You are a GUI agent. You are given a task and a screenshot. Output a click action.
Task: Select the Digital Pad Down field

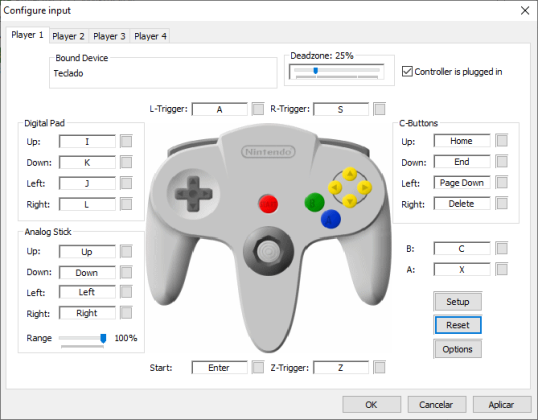point(87,162)
